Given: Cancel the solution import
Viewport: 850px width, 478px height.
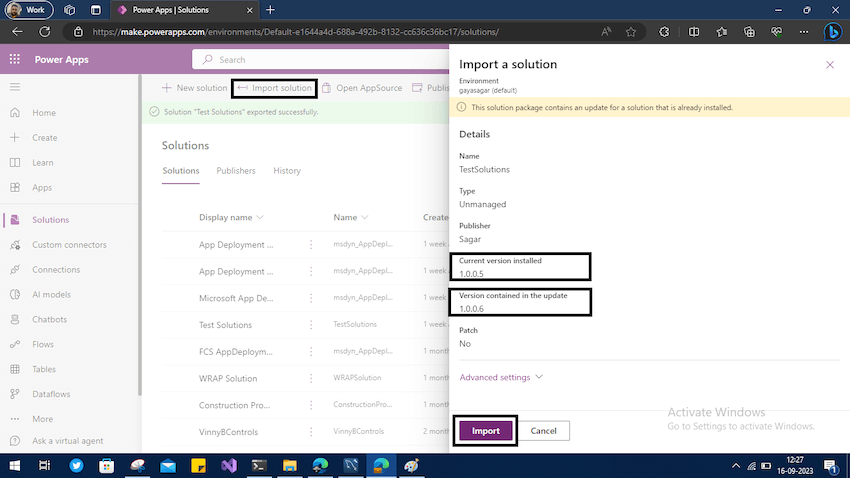Looking at the screenshot, I should coord(543,431).
